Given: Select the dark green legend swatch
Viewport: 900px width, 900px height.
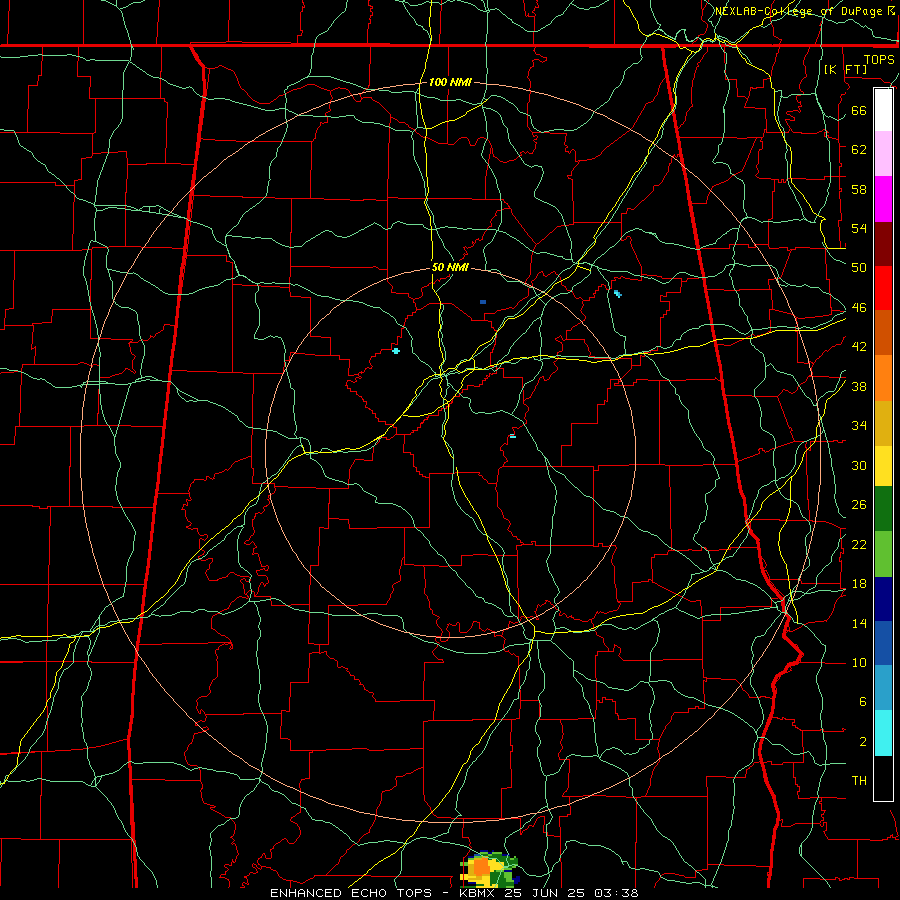Looking at the screenshot, I should click(883, 509).
